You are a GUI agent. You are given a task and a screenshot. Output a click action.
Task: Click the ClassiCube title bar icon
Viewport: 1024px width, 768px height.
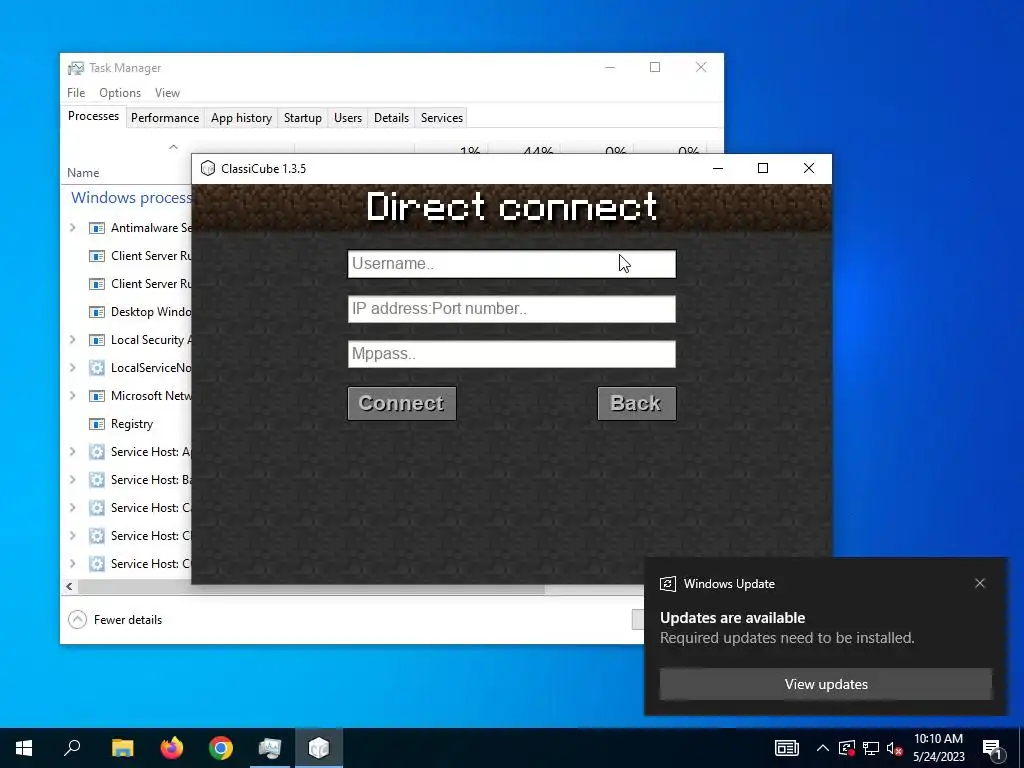pos(208,168)
